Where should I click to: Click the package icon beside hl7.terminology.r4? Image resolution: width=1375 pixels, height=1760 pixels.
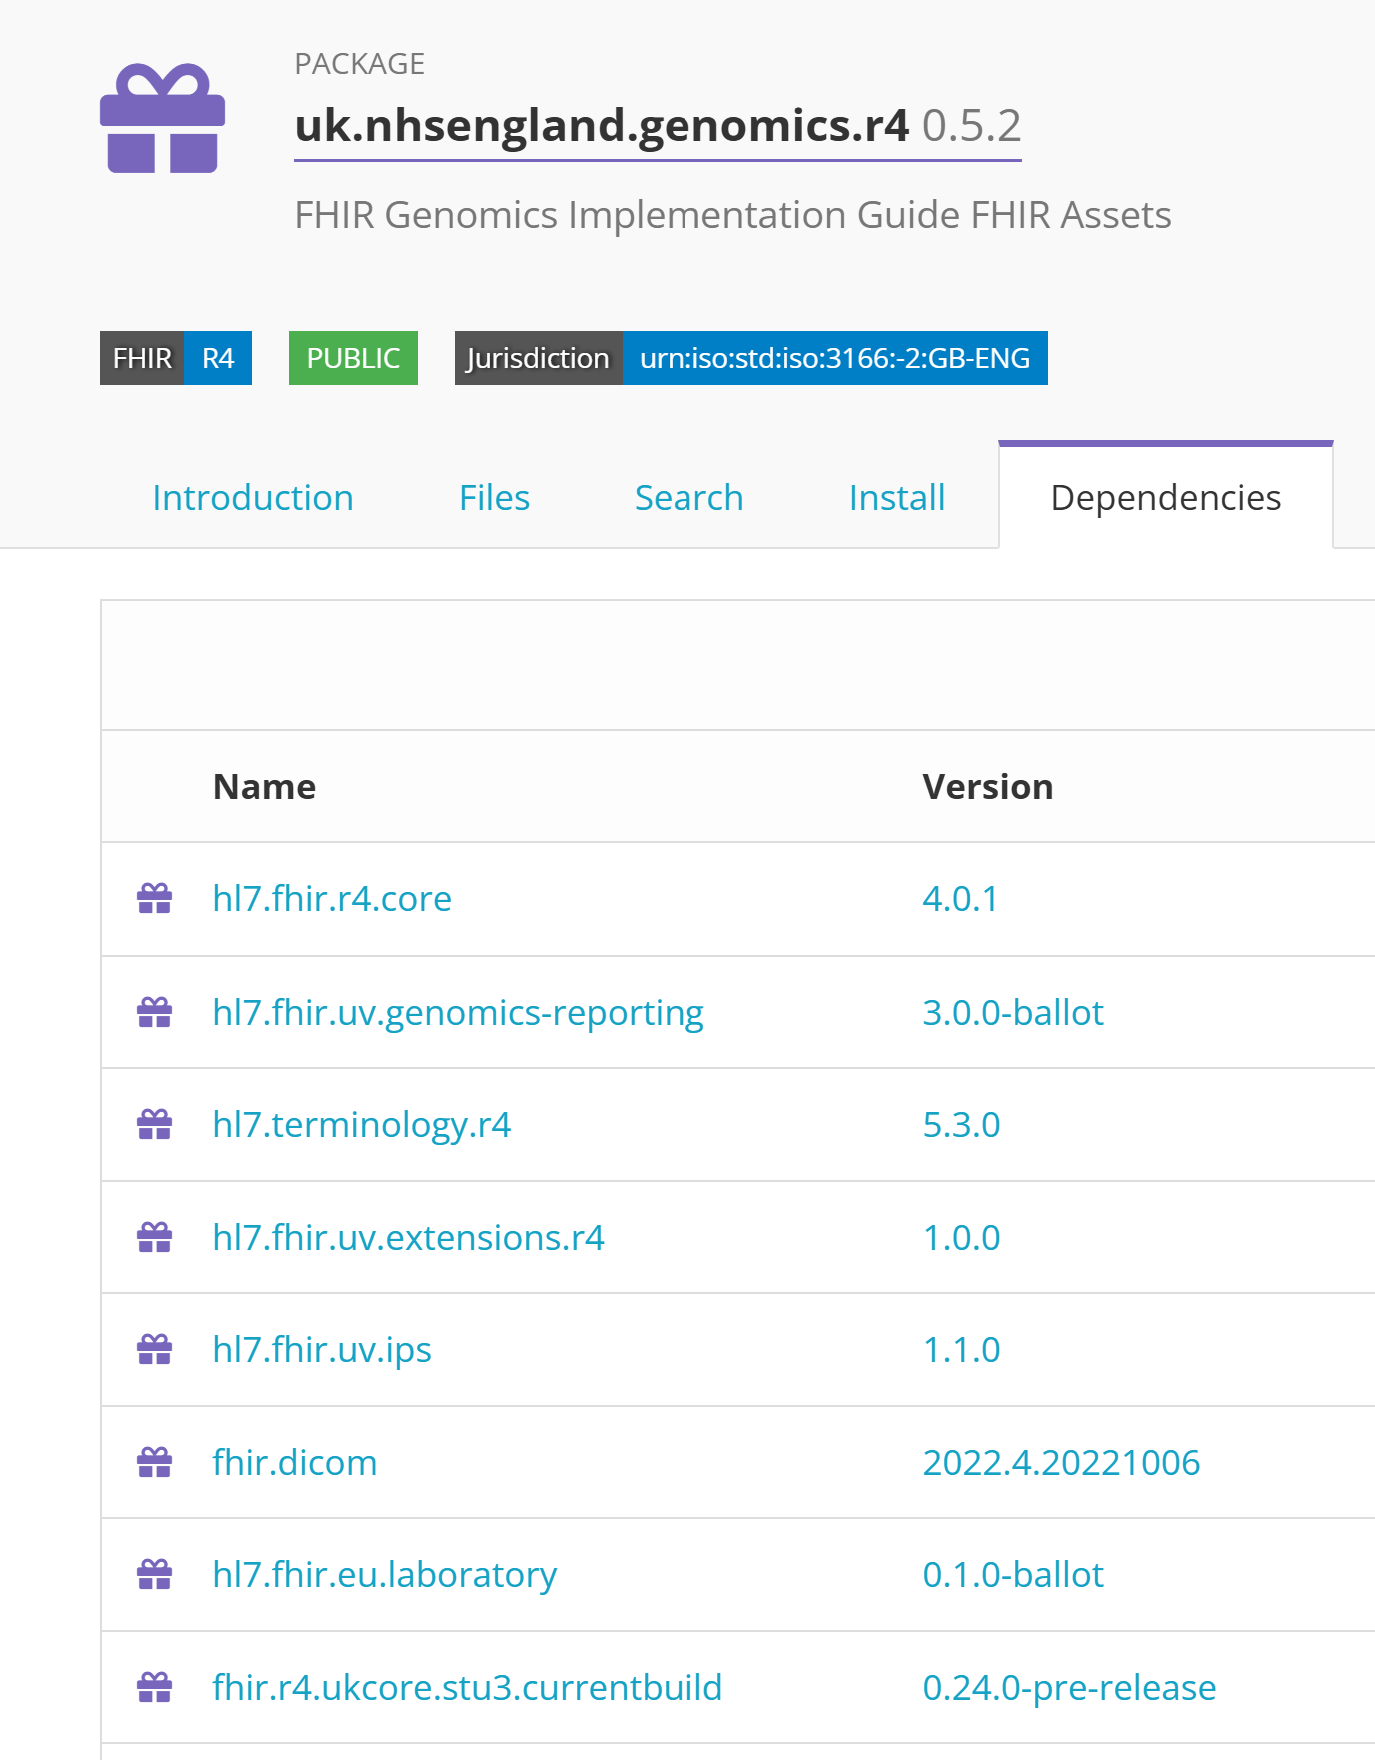[154, 1125]
